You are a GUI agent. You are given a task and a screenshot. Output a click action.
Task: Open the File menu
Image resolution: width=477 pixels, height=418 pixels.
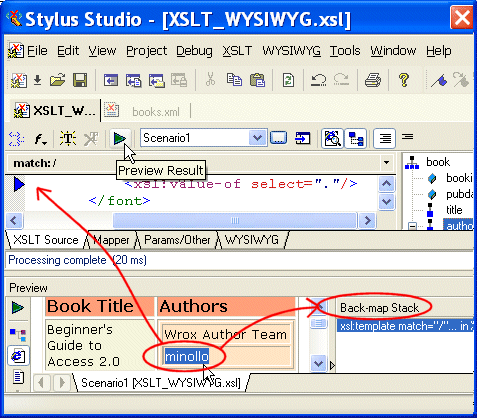tap(37, 51)
